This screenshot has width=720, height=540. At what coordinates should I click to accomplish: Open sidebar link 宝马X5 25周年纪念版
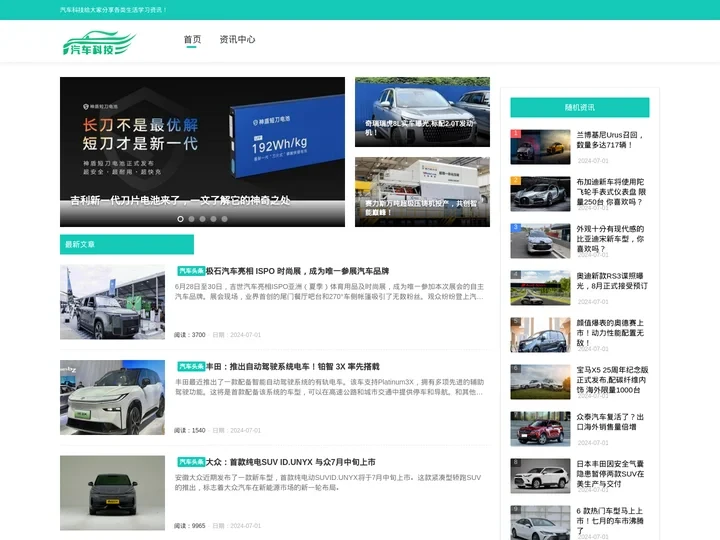coord(613,379)
